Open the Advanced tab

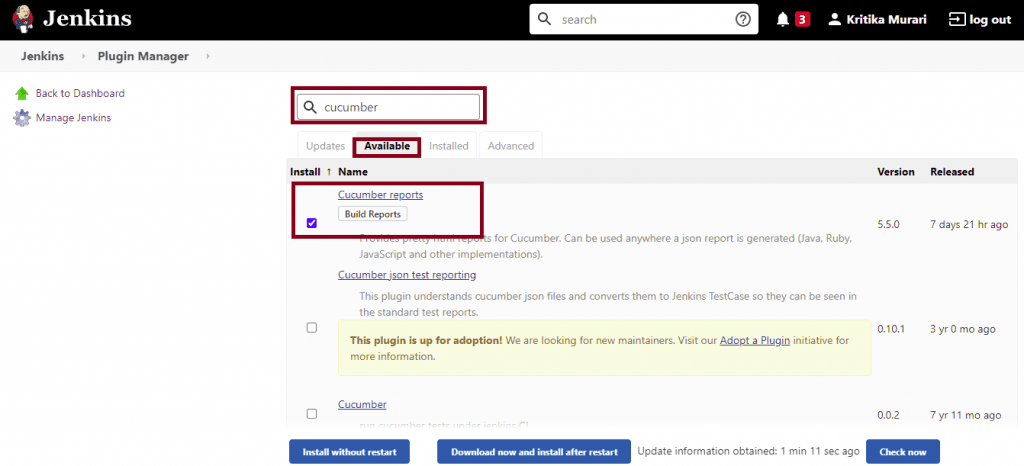511,146
